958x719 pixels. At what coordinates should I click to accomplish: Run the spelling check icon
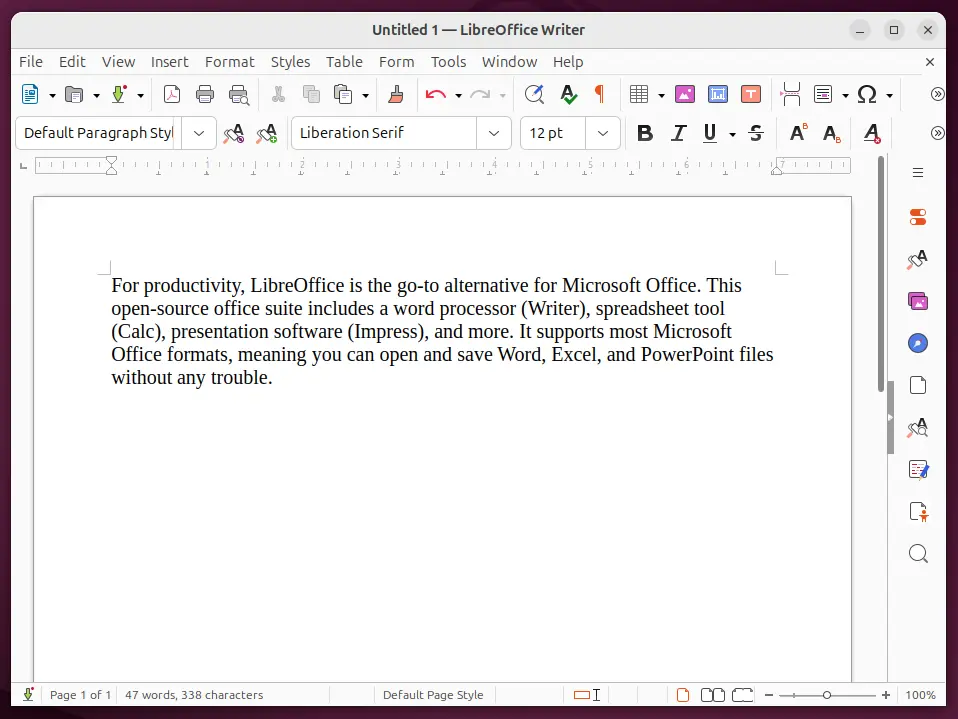point(568,95)
